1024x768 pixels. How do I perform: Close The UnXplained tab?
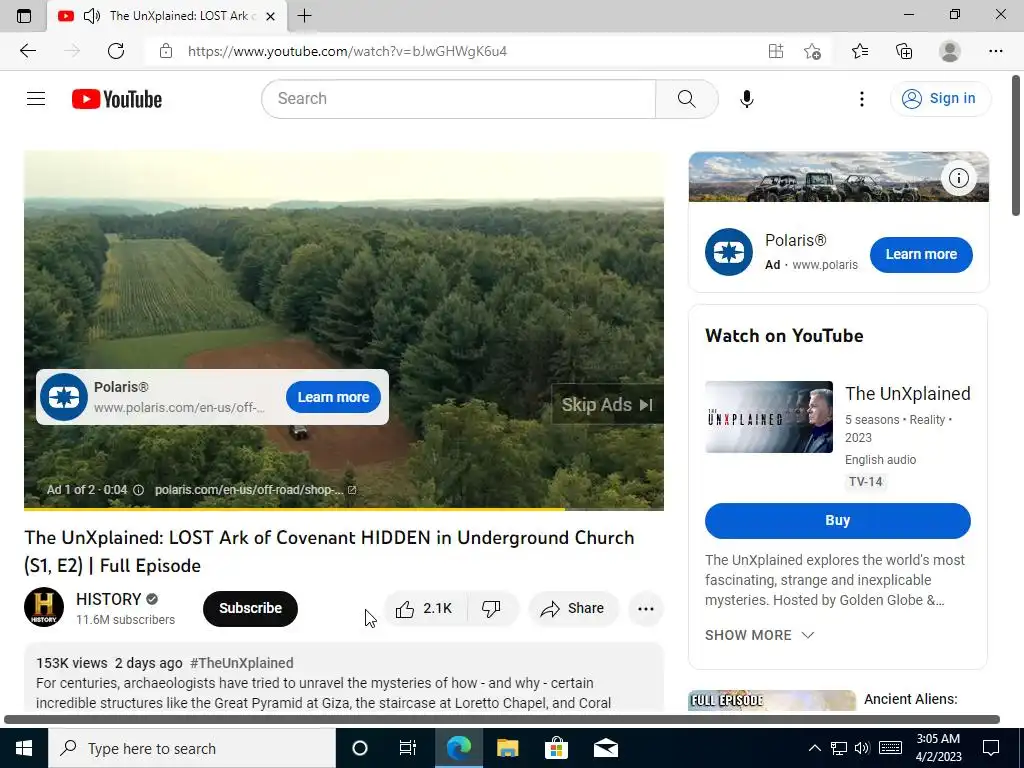click(270, 16)
